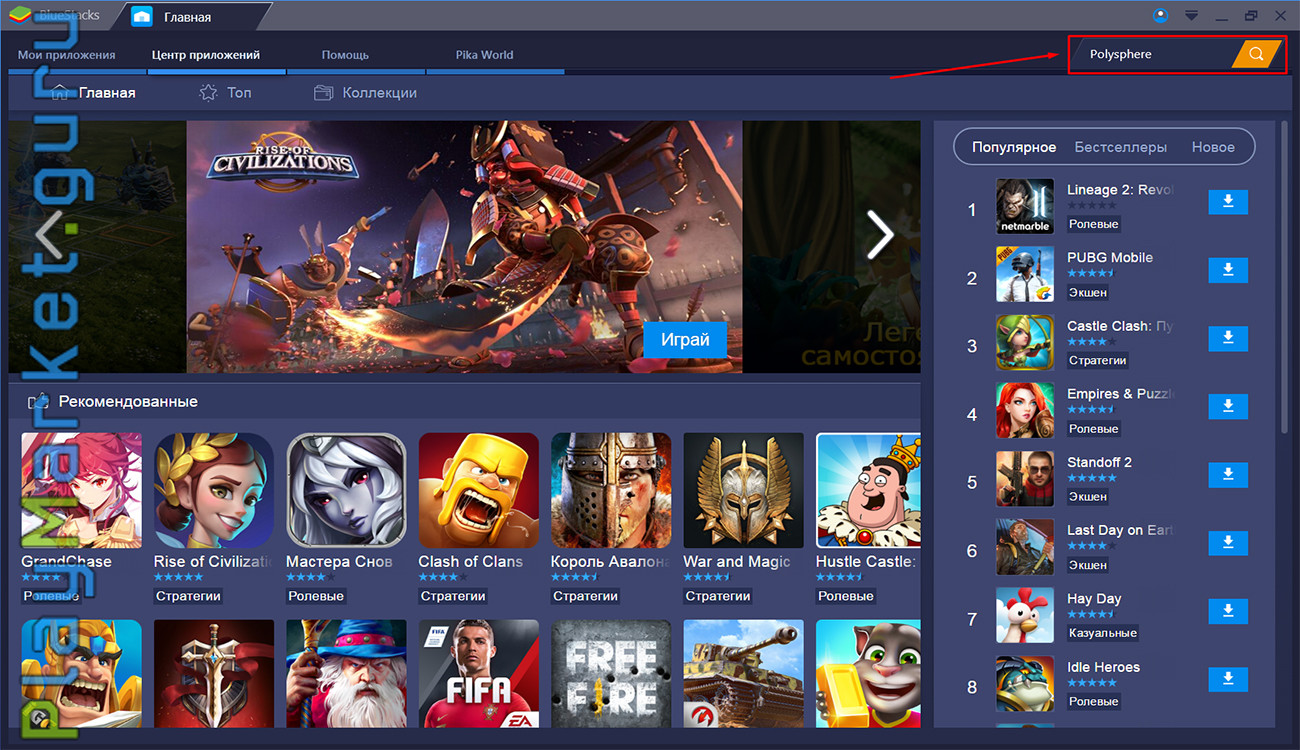This screenshot has width=1300, height=750.
Task: Download Idle Heroes from the popular list
Action: pyautogui.click(x=1228, y=679)
